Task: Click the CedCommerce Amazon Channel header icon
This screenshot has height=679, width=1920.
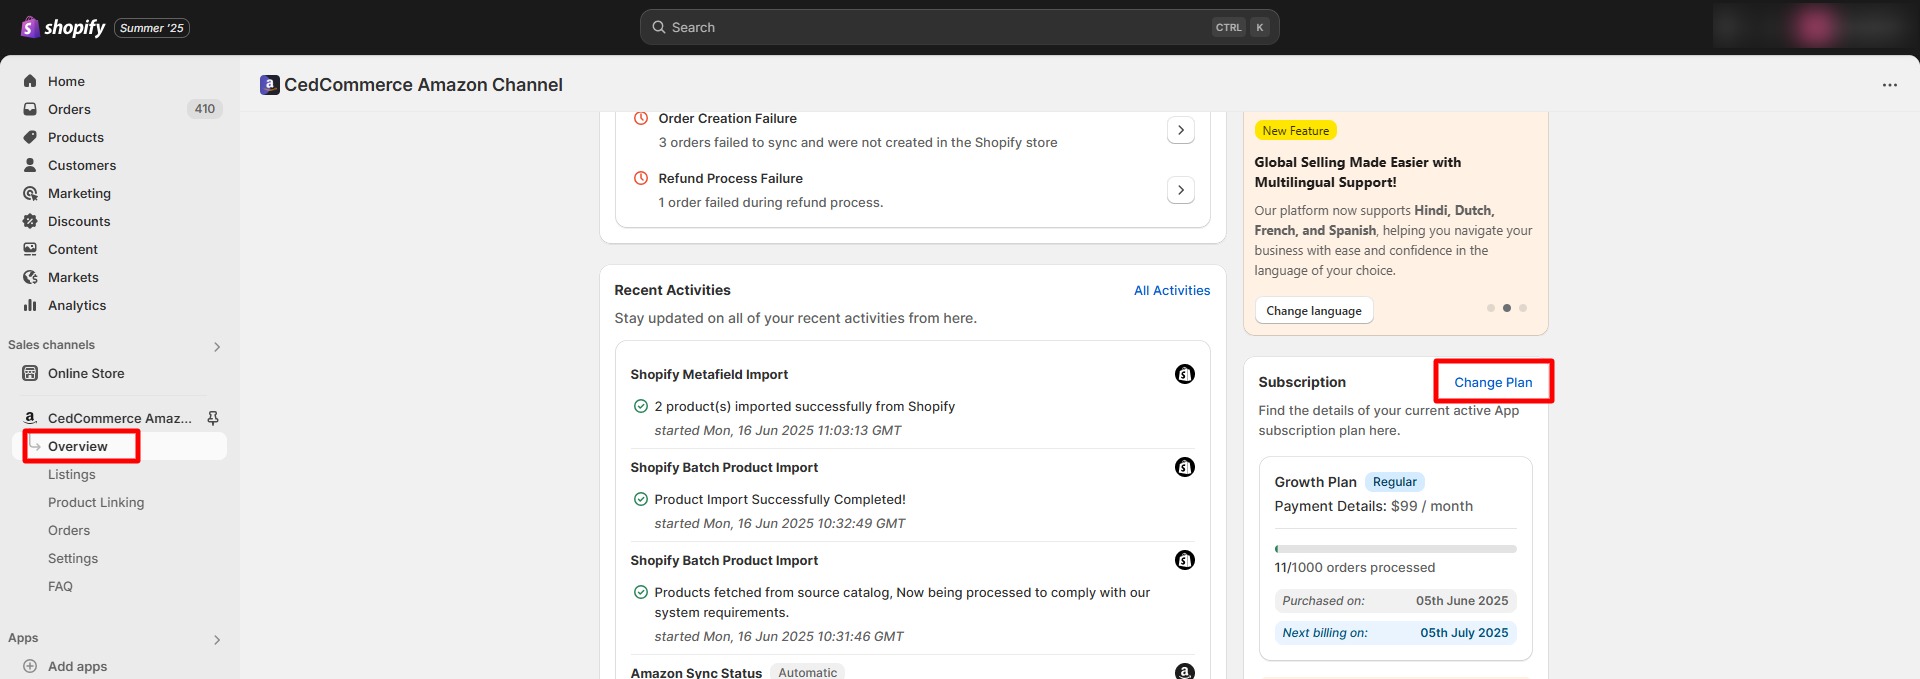Action: [270, 85]
